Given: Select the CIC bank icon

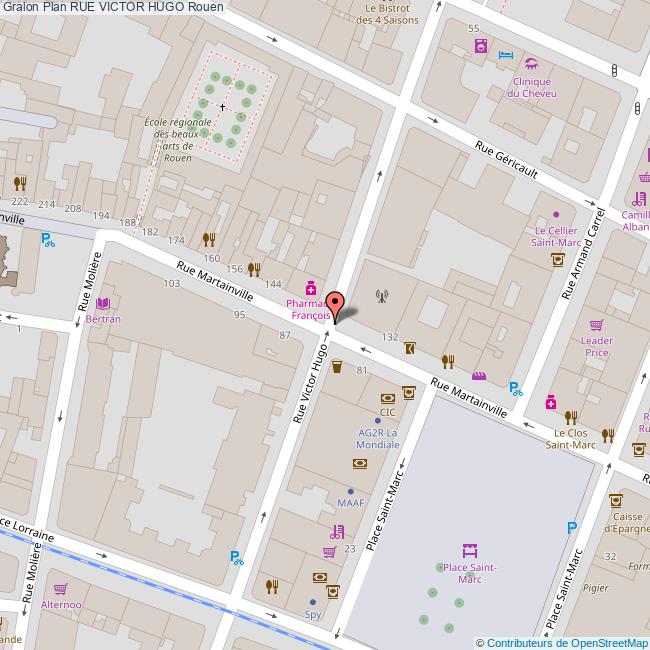Looking at the screenshot, I should tap(387, 397).
